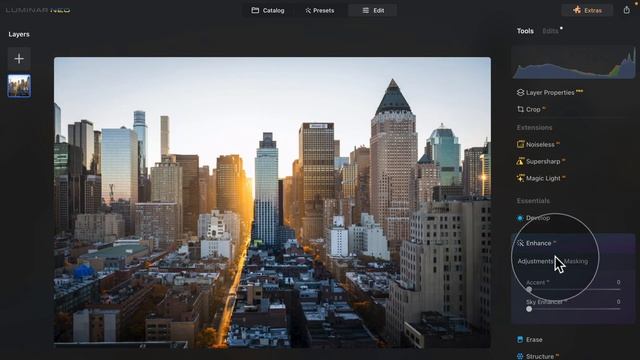The width and height of the screenshot is (640, 360).
Task: Click the Noiseless extension icon
Action: 520,144
